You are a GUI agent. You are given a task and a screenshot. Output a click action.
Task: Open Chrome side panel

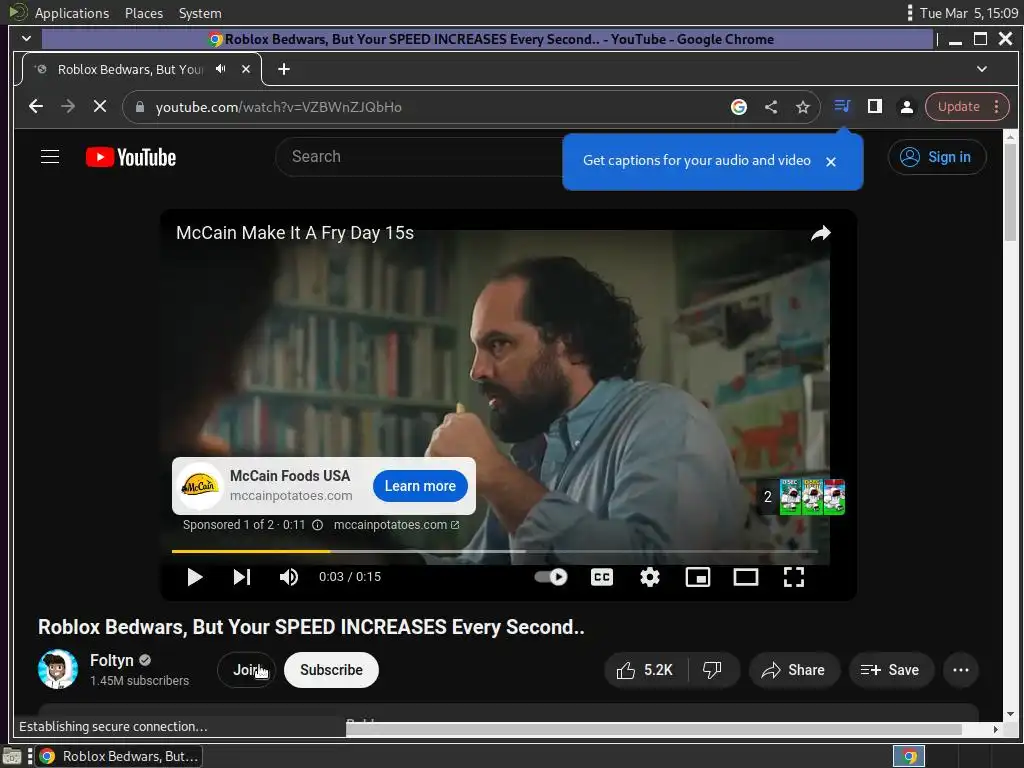[874, 106]
